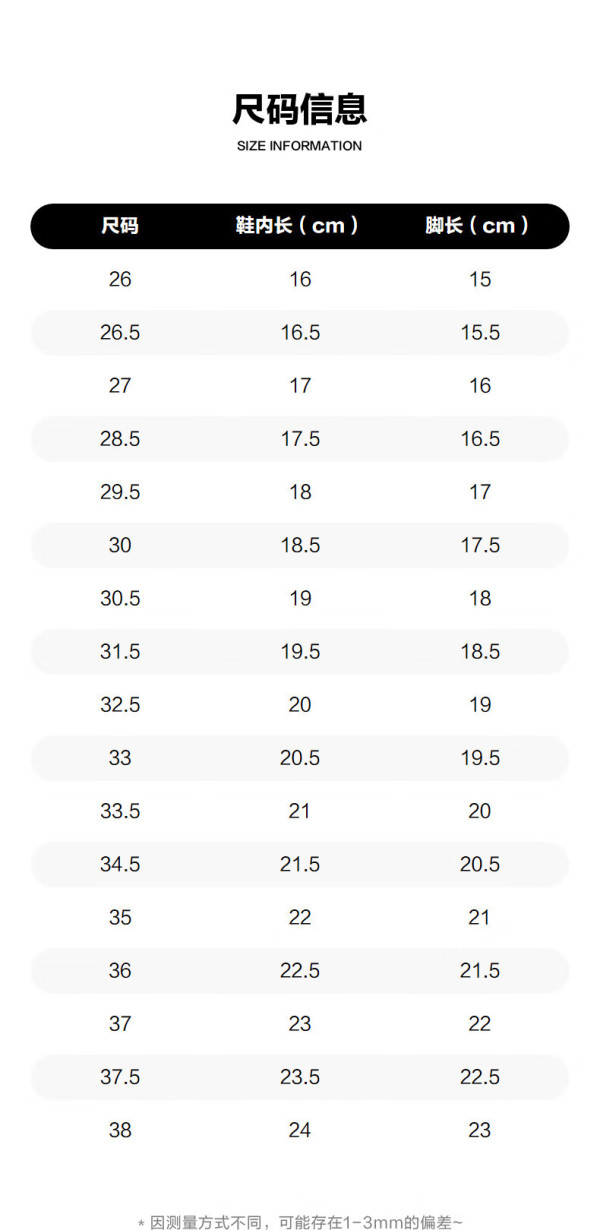Click size 33.5 cell

[120, 811]
